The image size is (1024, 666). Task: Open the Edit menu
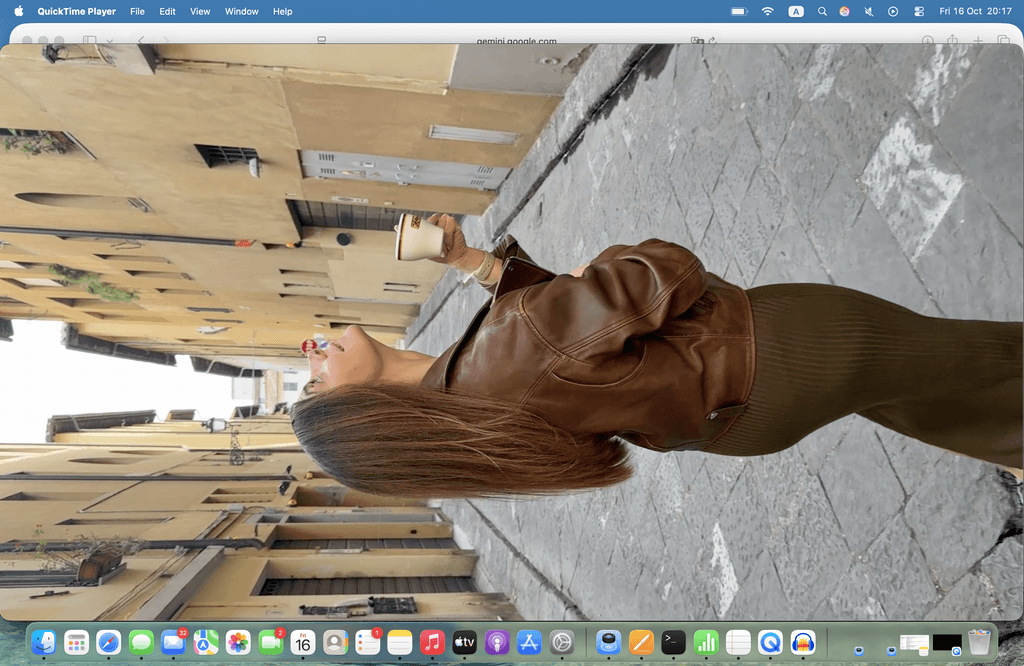167,11
